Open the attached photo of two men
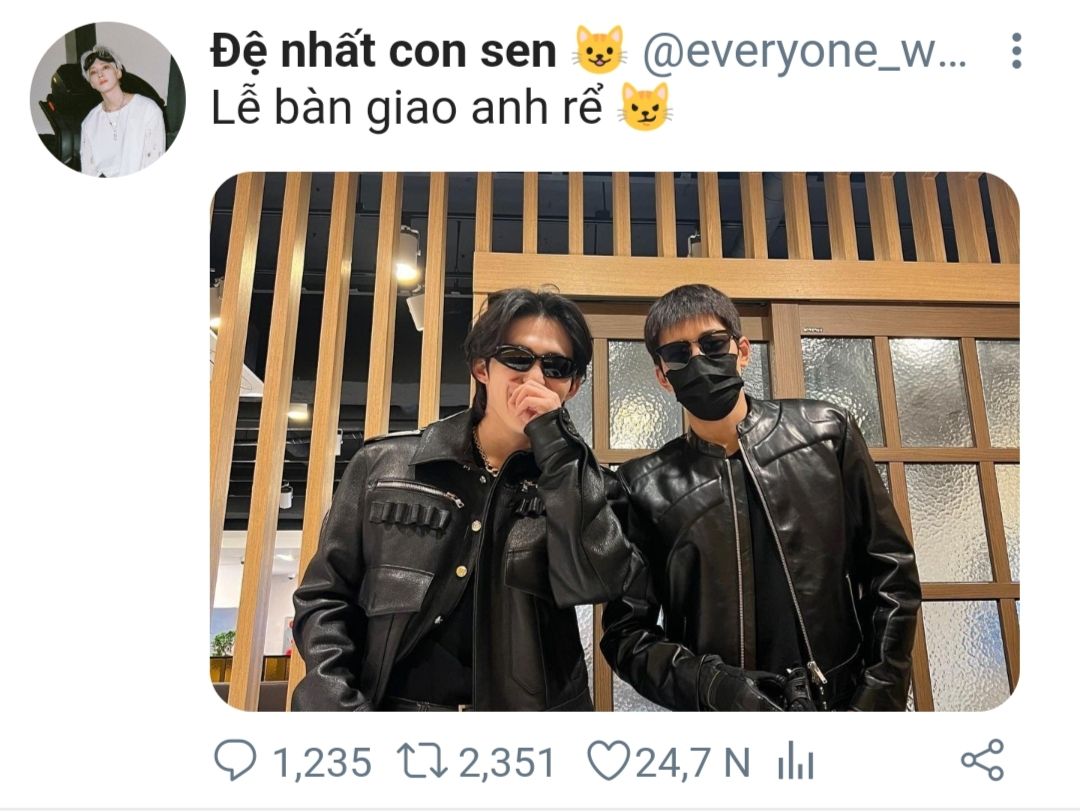 click(614, 441)
